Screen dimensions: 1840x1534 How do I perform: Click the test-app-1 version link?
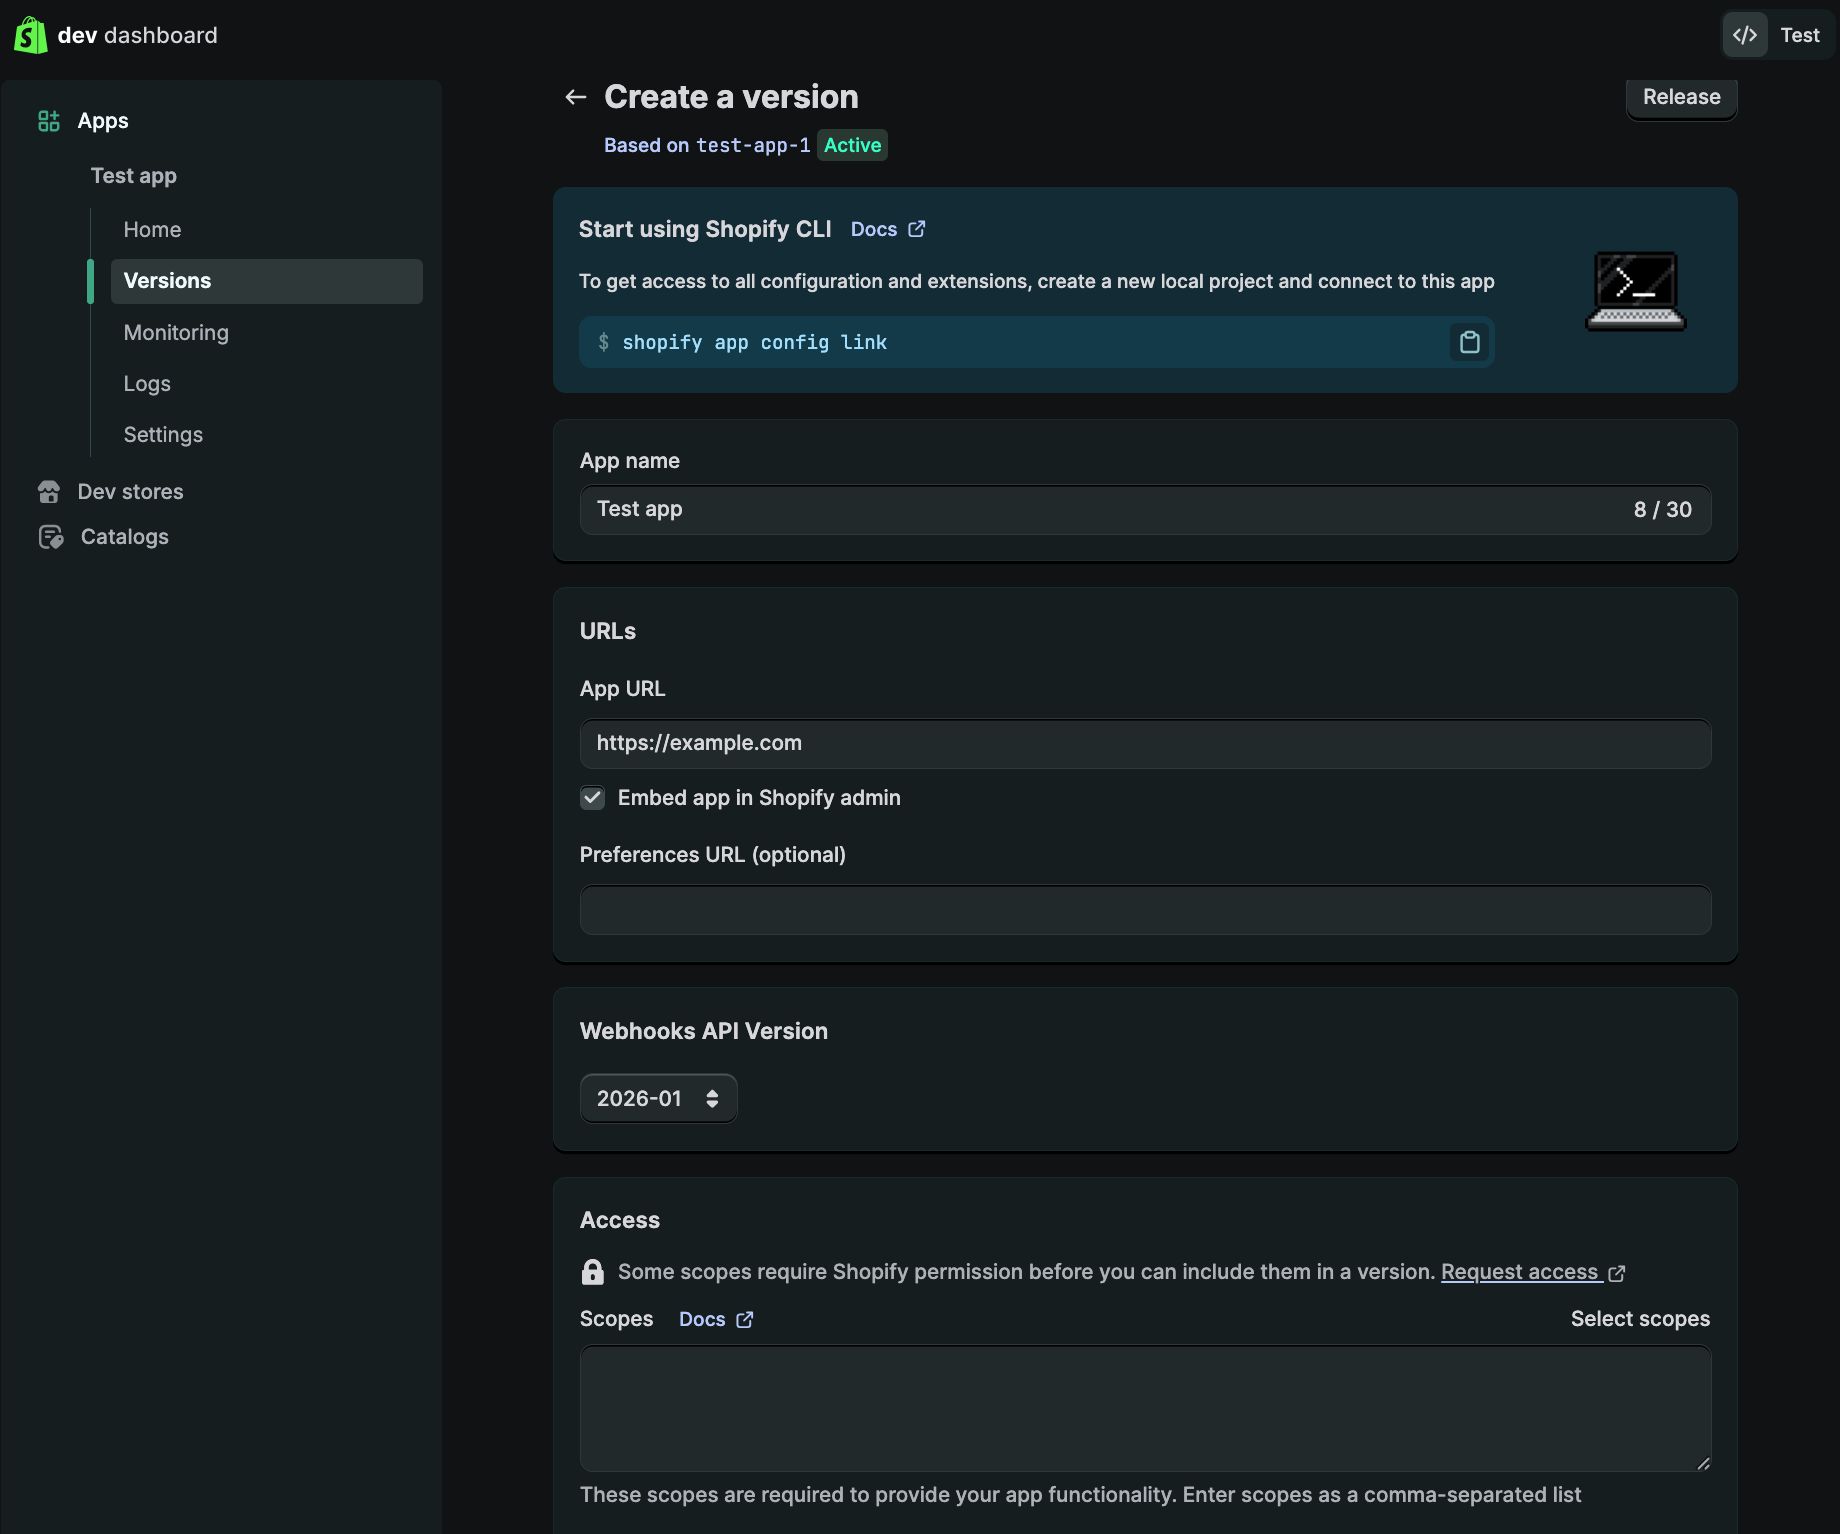tap(753, 146)
